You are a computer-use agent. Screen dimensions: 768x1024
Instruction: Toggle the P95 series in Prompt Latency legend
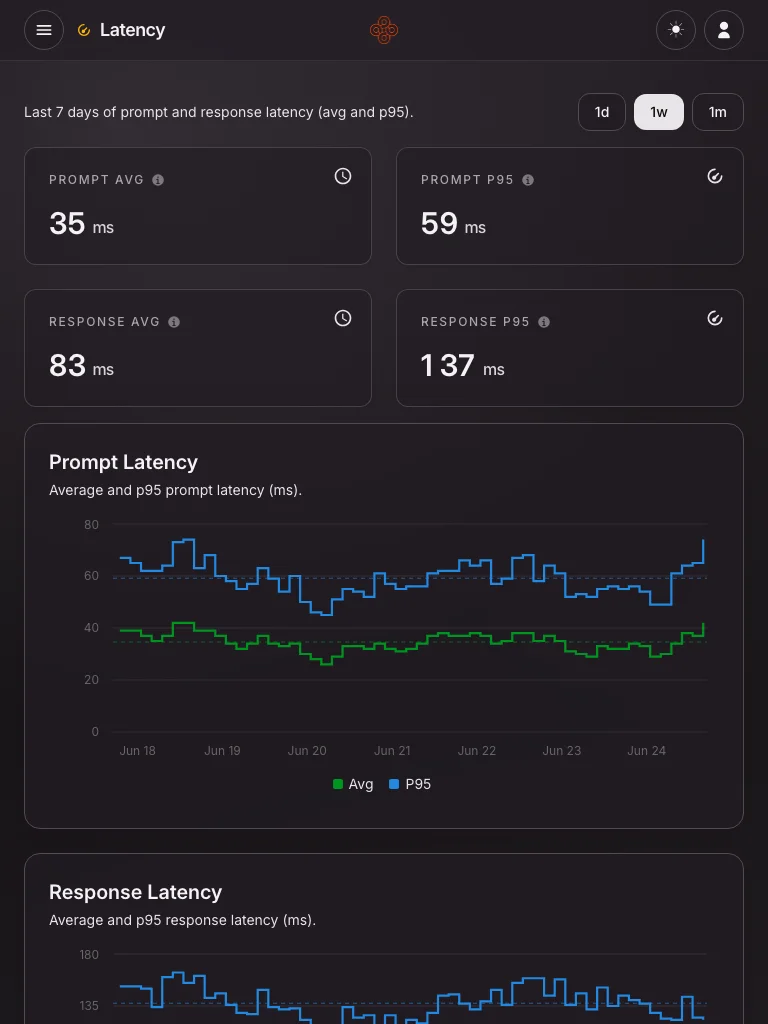[410, 784]
